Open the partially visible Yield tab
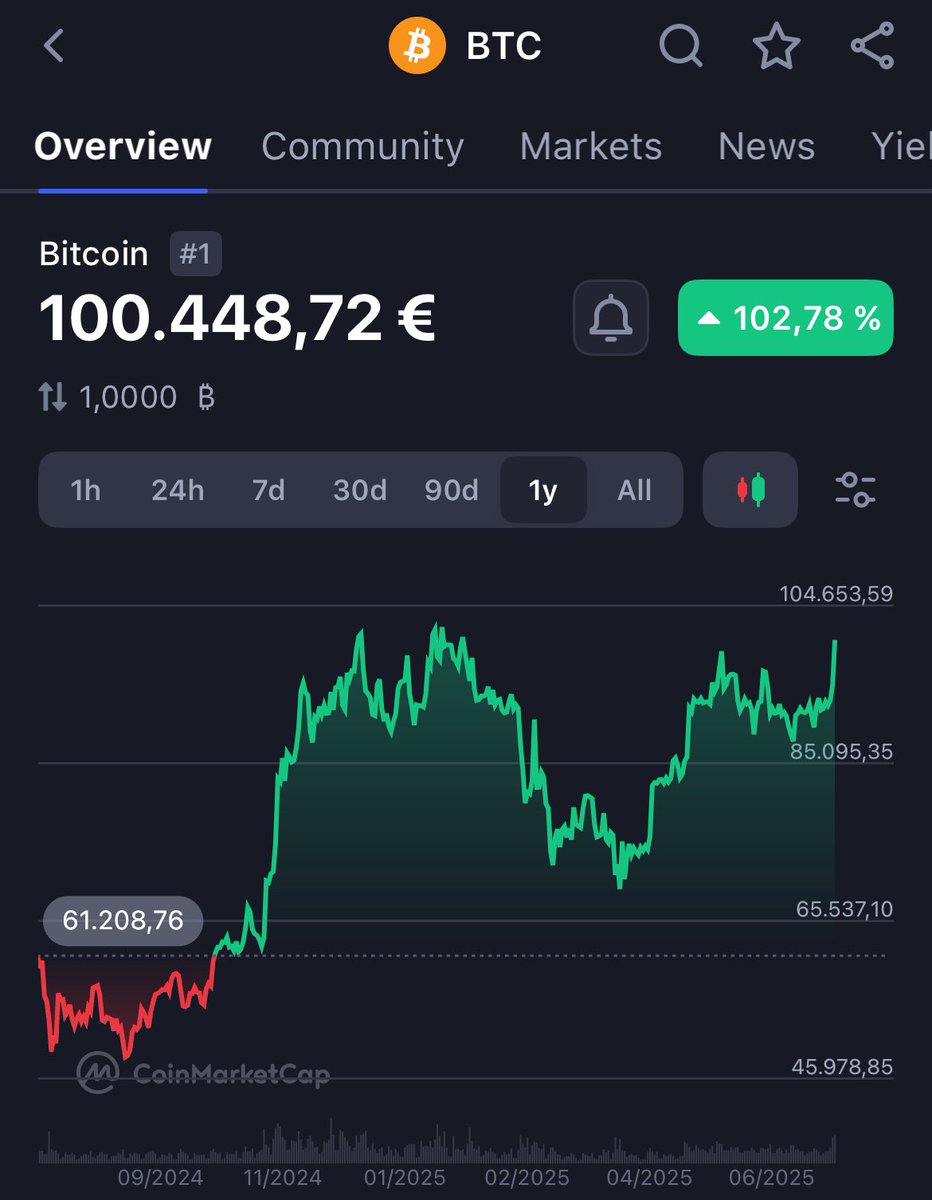Screen dimensions: 932x1200 tap(901, 147)
